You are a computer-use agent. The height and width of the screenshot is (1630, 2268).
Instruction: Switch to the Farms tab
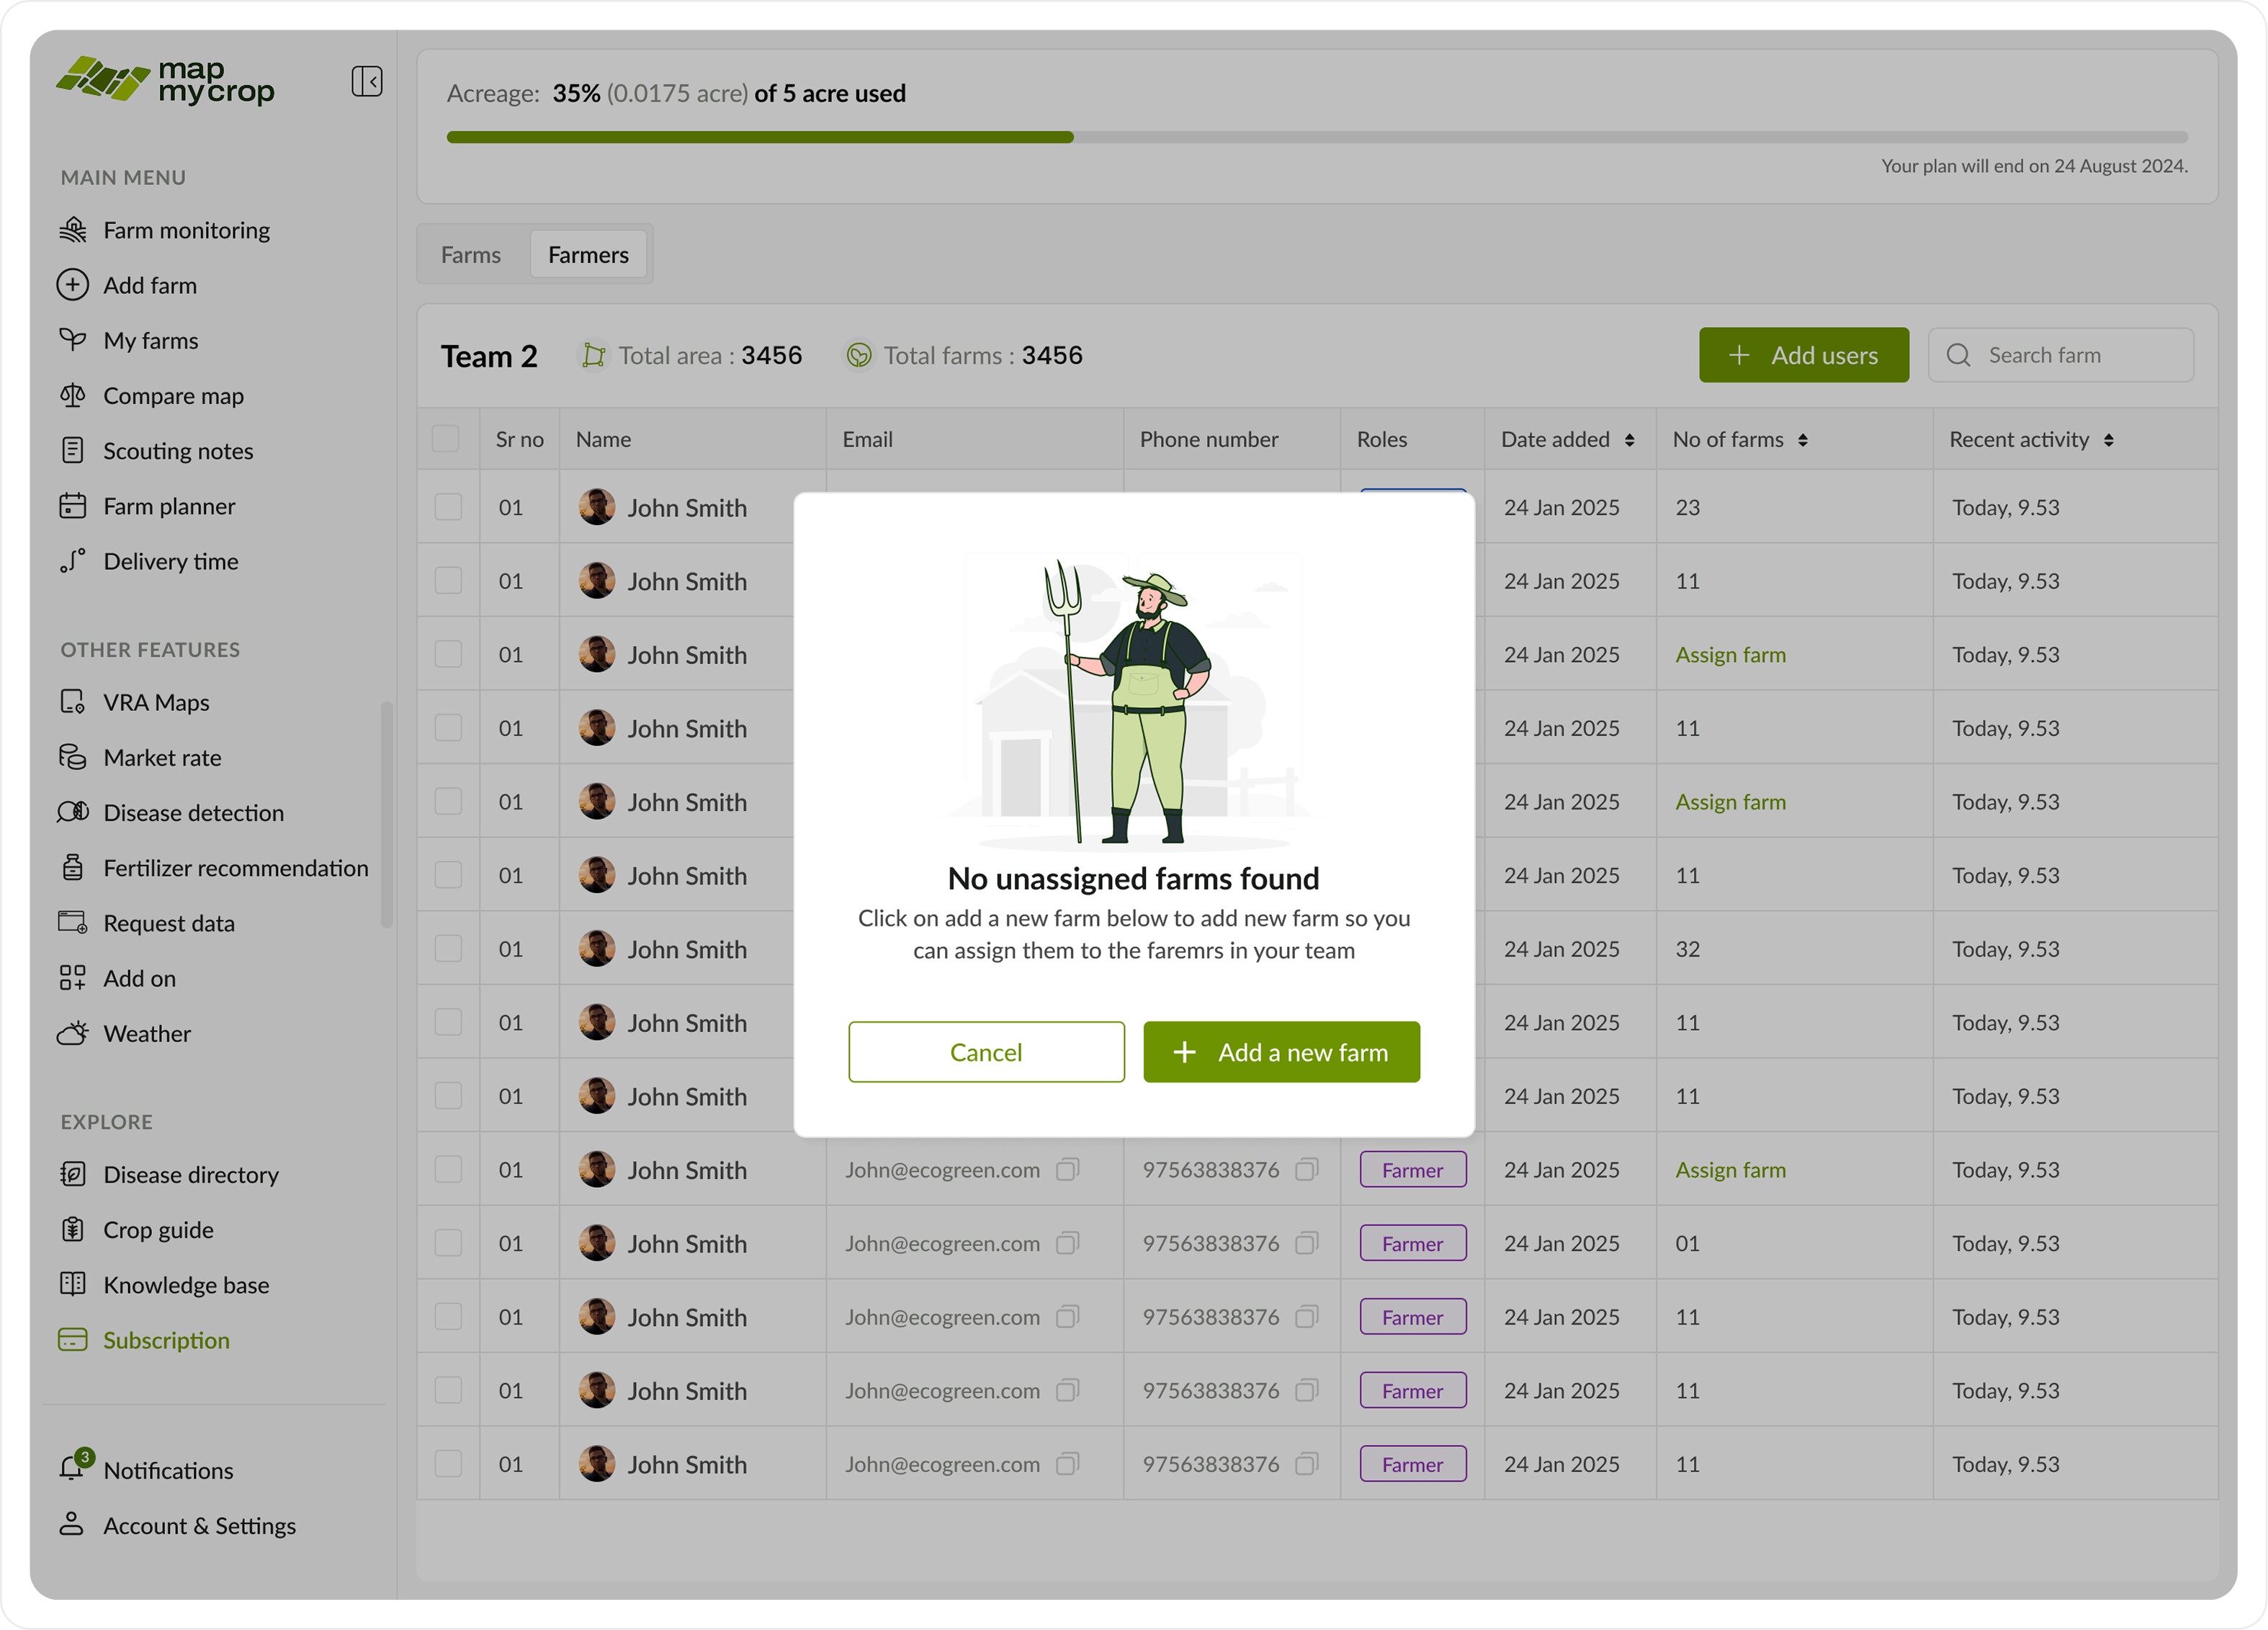(x=470, y=255)
